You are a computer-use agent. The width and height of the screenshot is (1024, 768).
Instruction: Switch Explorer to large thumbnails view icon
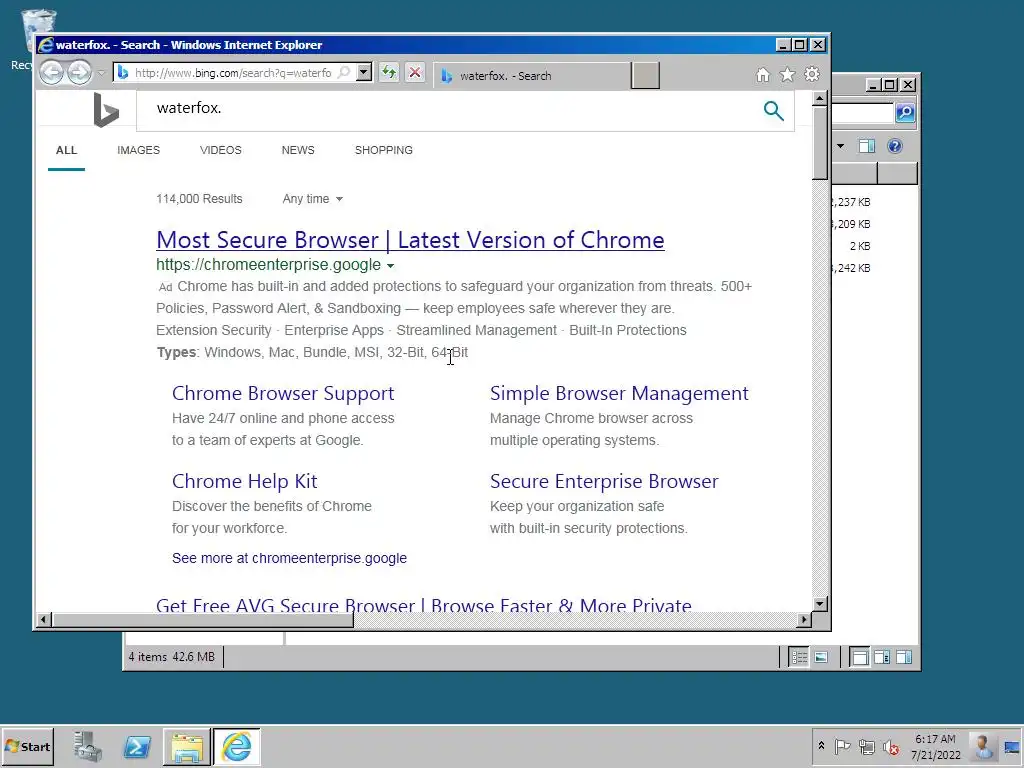pyautogui.click(x=821, y=658)
